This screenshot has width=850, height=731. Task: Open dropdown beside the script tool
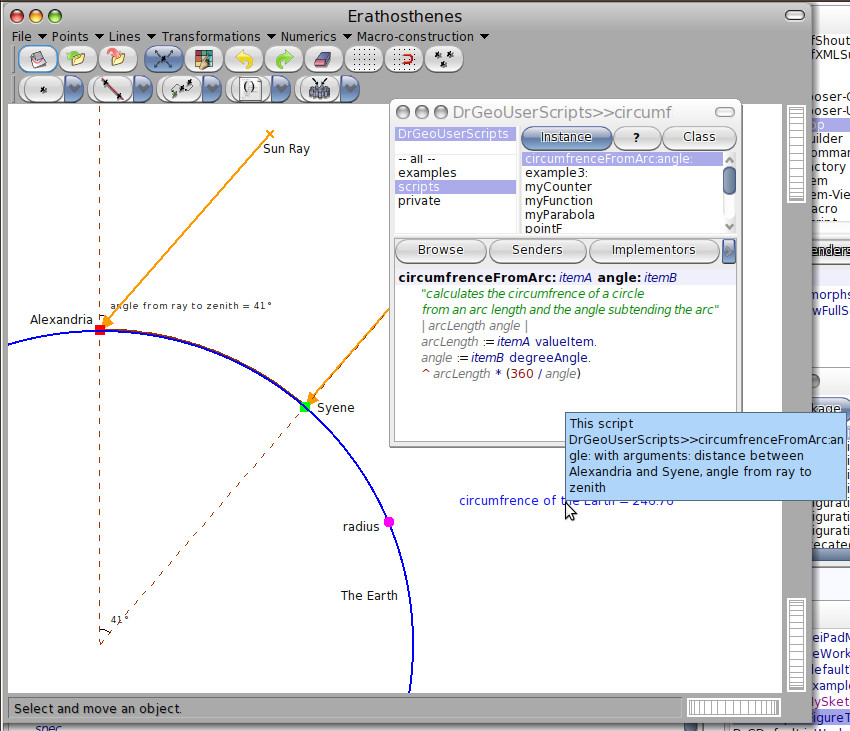(x=279, y=89)
